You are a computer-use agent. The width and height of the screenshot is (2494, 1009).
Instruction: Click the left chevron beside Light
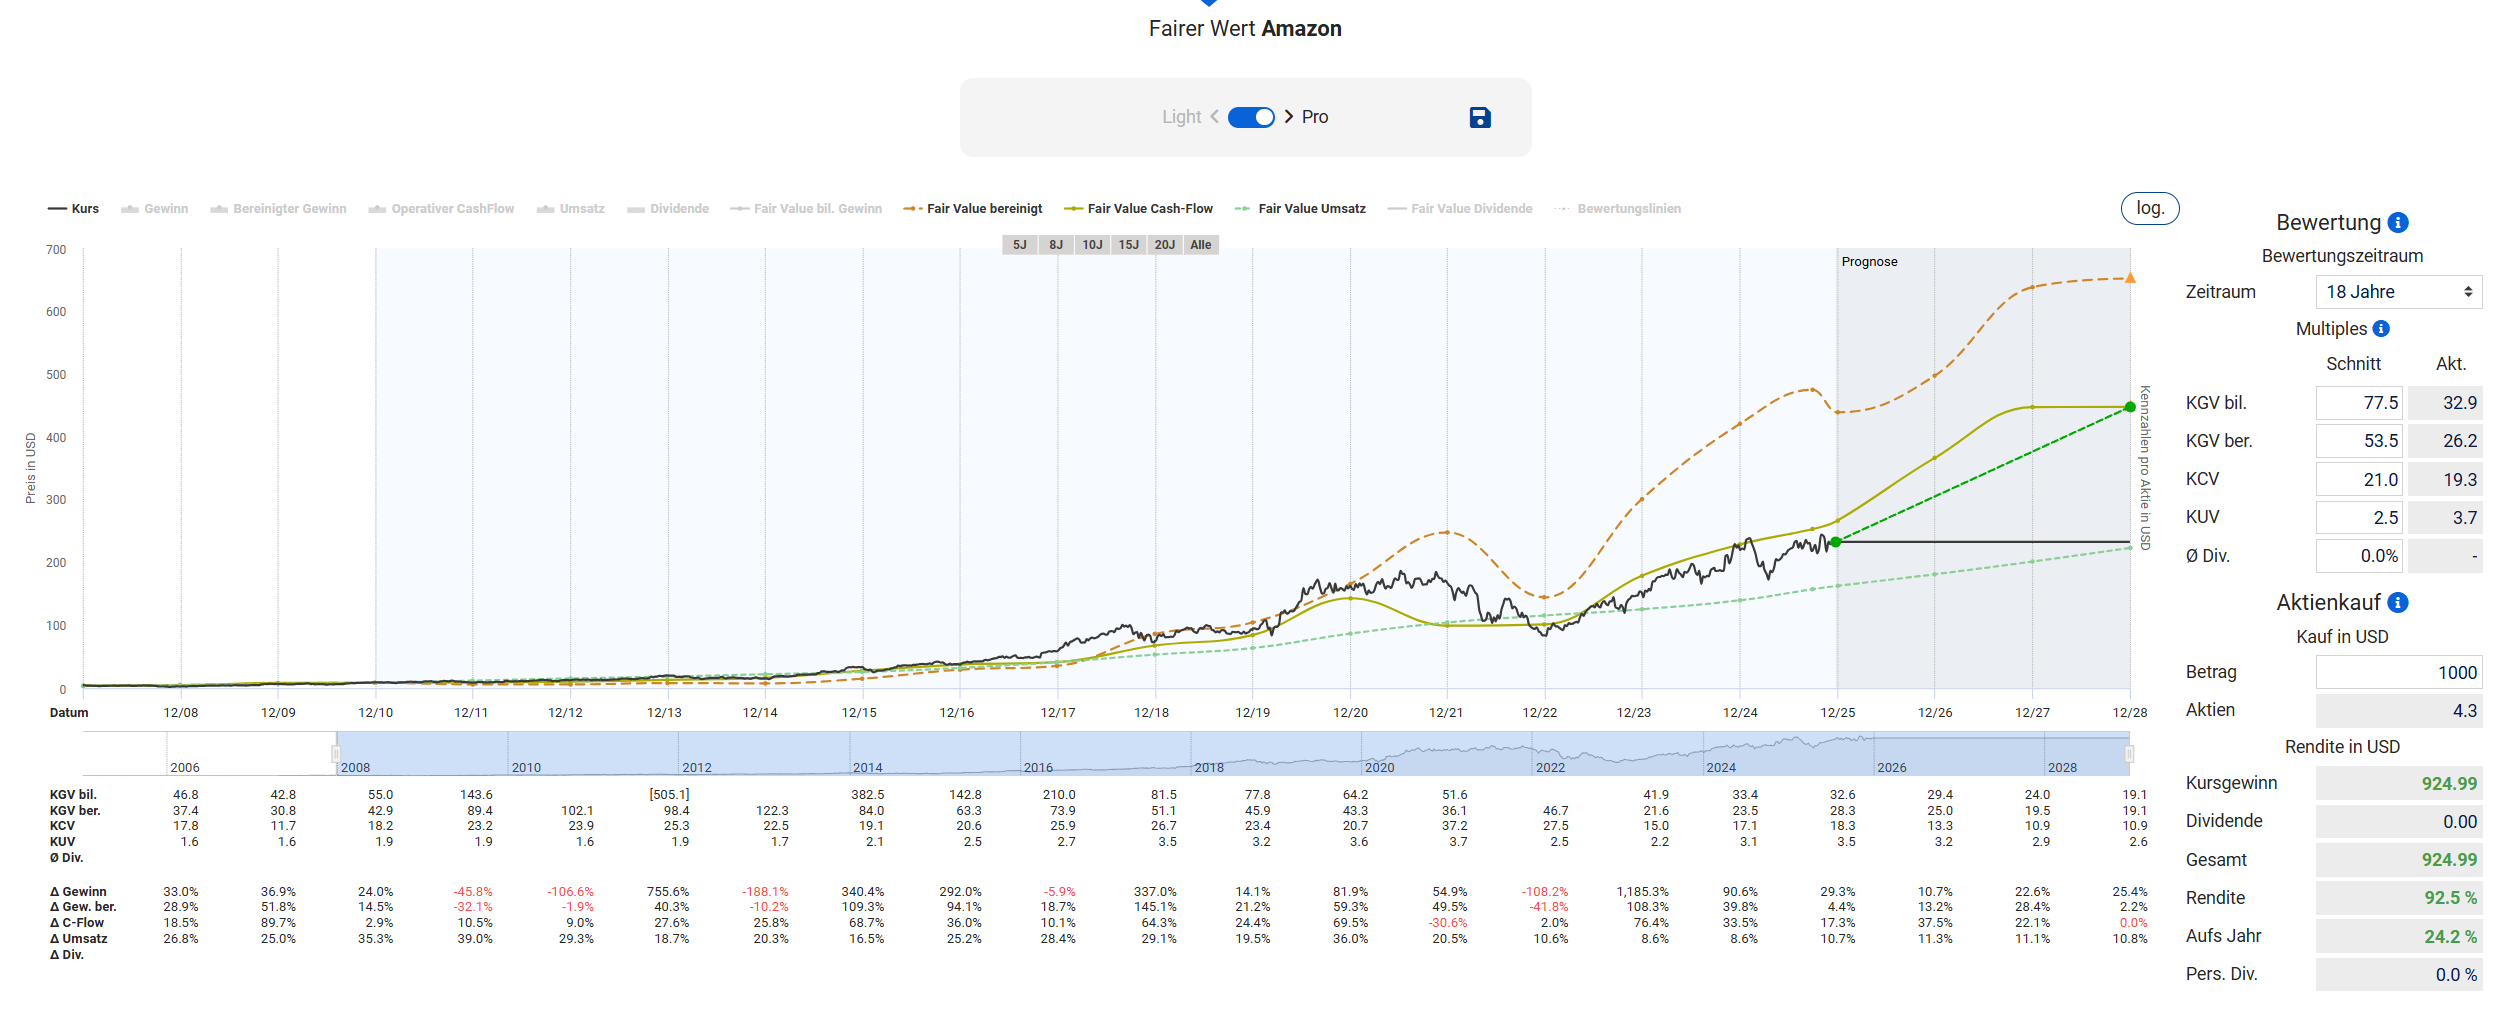[x=1214, y=117]
